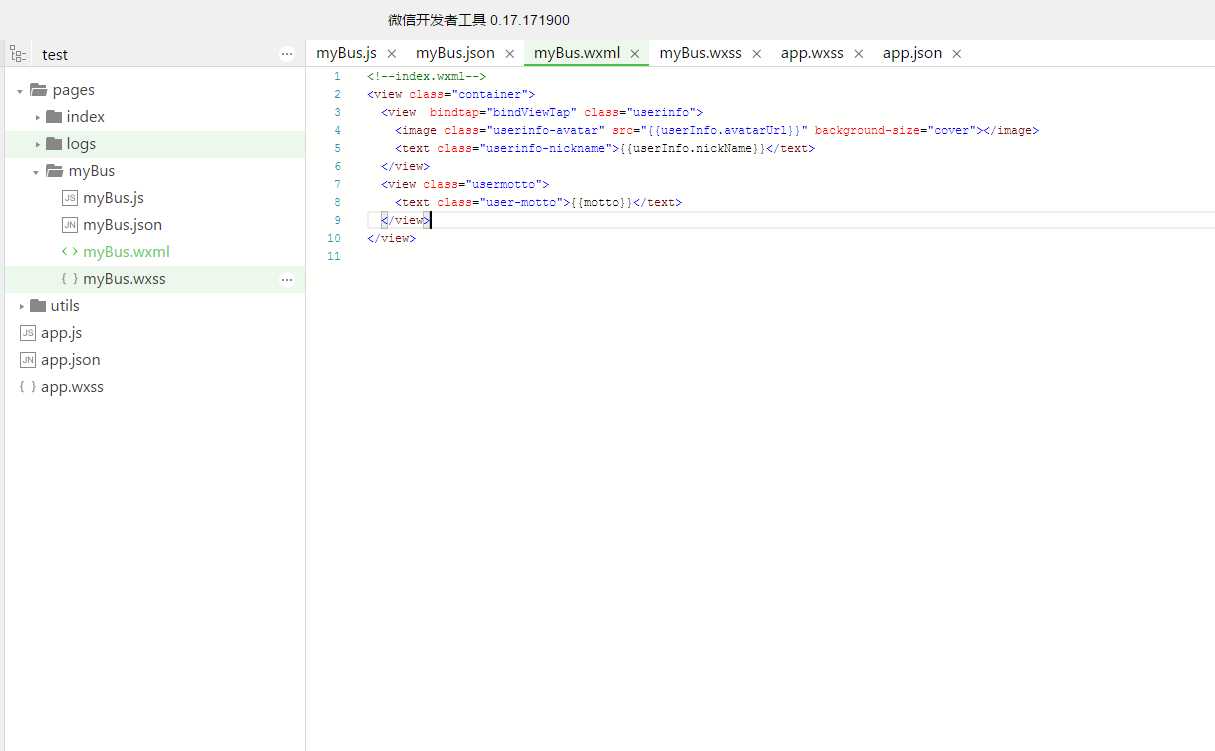
Task: Close the myBus.wxss tab
Action: click(757, 54)
